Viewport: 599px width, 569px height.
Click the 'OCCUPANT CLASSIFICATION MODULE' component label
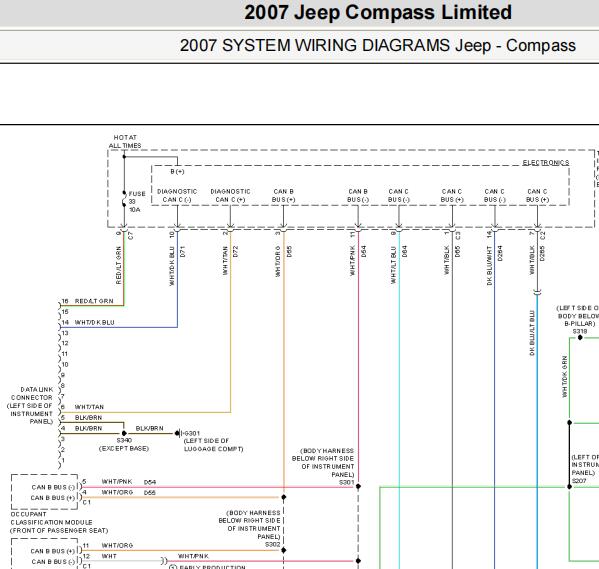[59, 522]
